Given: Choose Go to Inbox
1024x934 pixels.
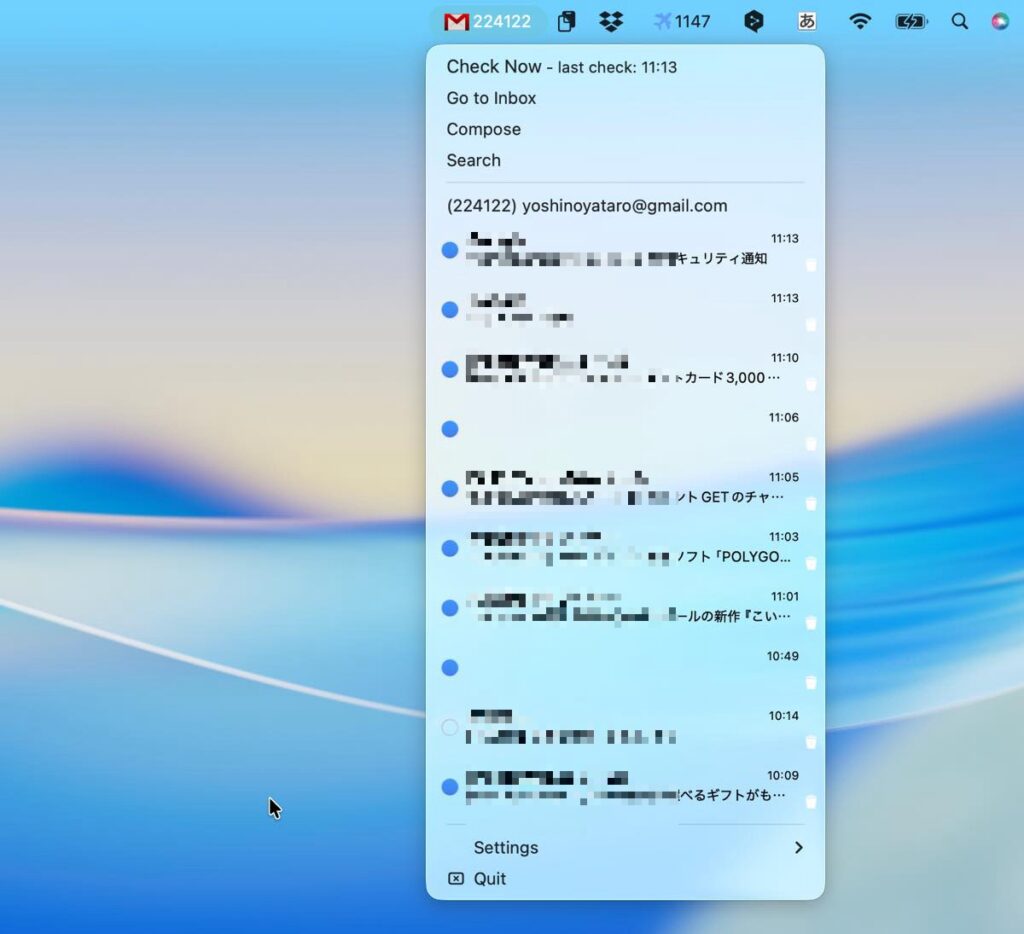Looking at the screenshot, I should point(491,98).
